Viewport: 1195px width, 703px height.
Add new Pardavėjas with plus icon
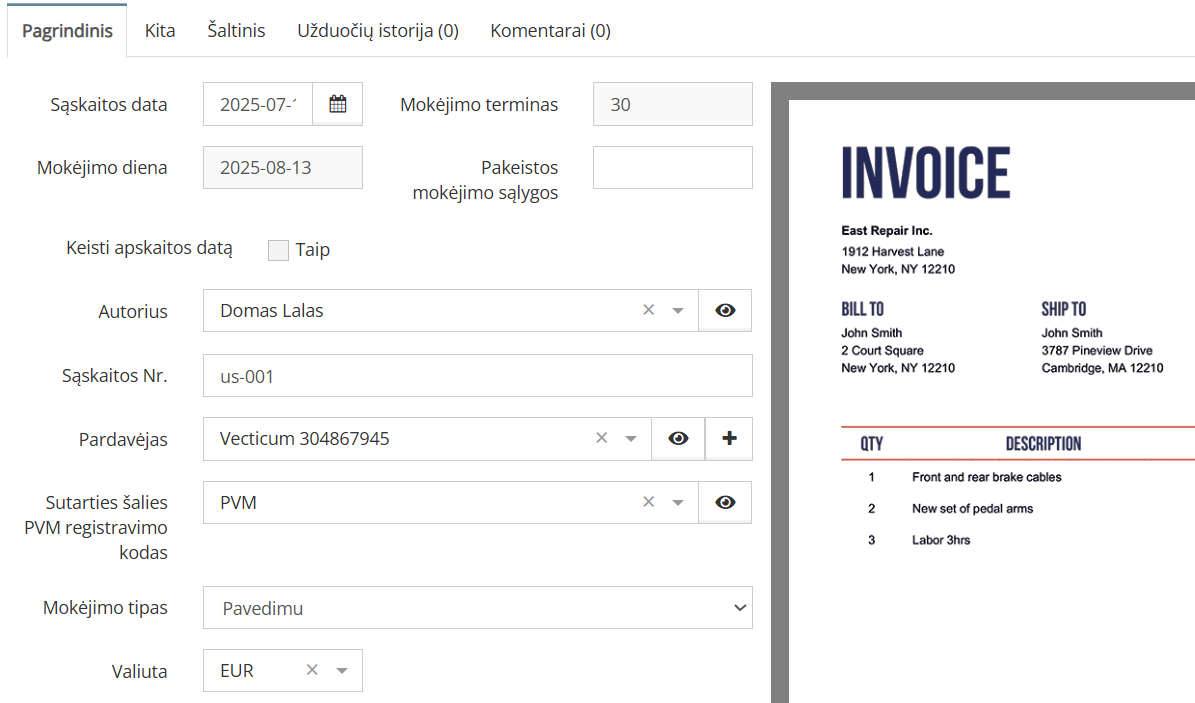click(x=729, y=439)
